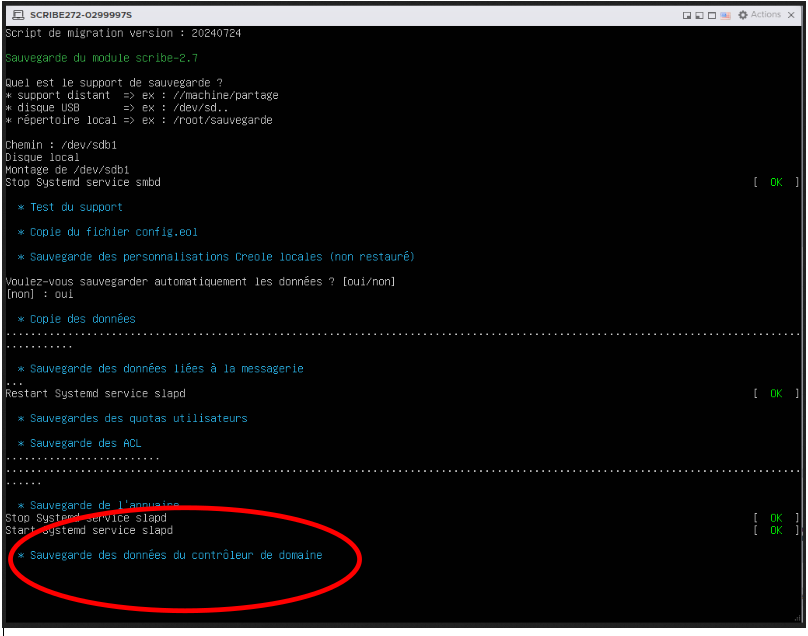Click 'Sauvegarde des données liées à la messagerie'

tap(166, 368)
